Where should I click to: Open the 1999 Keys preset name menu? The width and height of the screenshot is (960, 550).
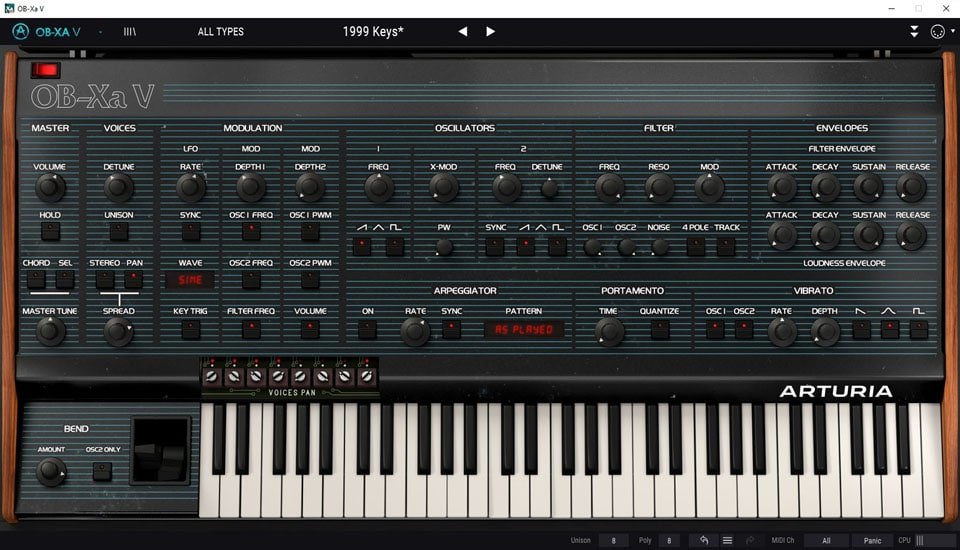click(373, 31)
